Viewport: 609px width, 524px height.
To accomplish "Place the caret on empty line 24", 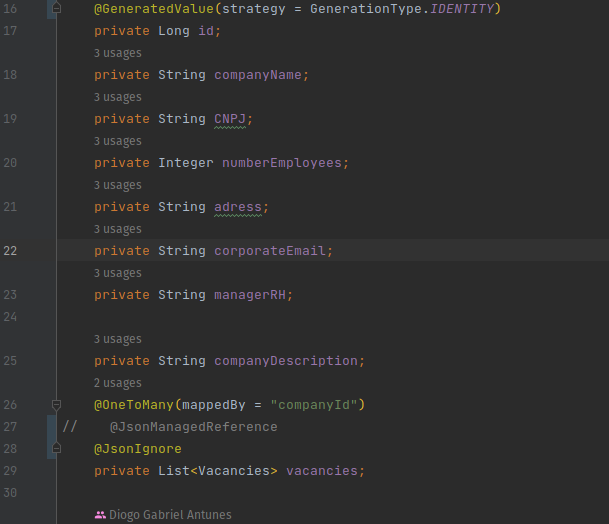I will click(x=332, y=317).
